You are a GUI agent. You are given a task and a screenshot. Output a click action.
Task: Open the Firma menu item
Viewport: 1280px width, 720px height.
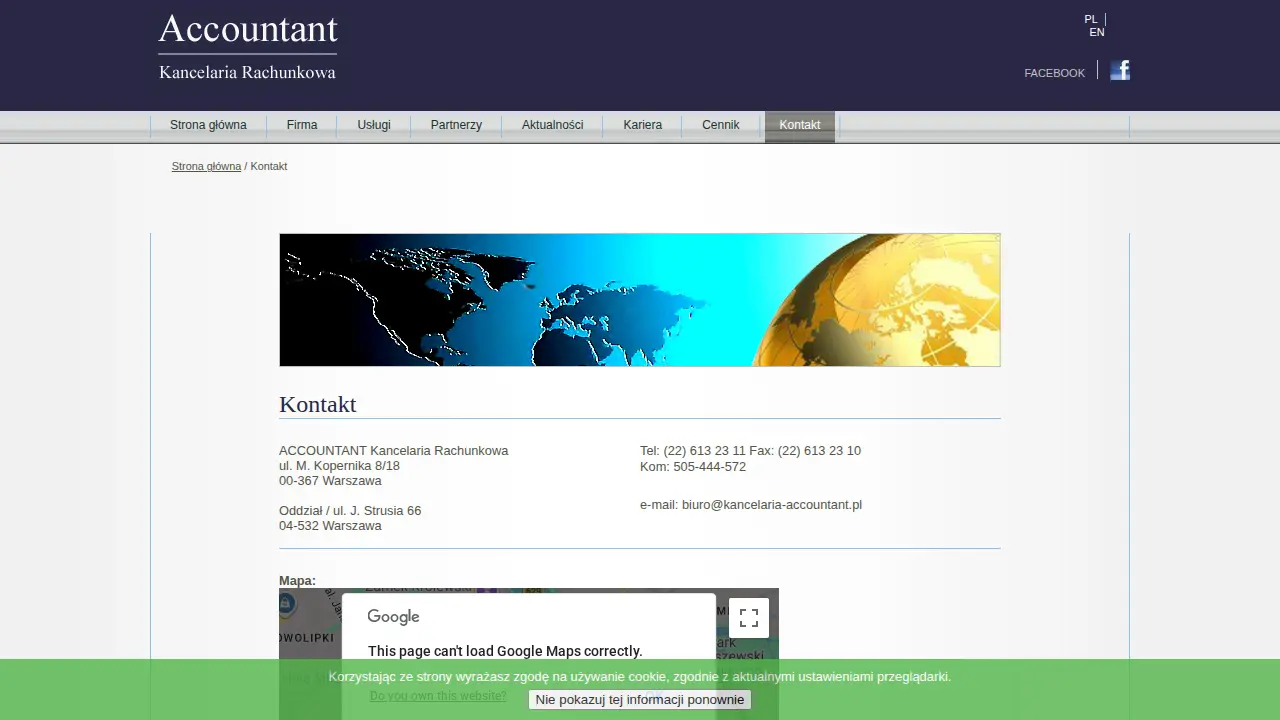point(302,125)
